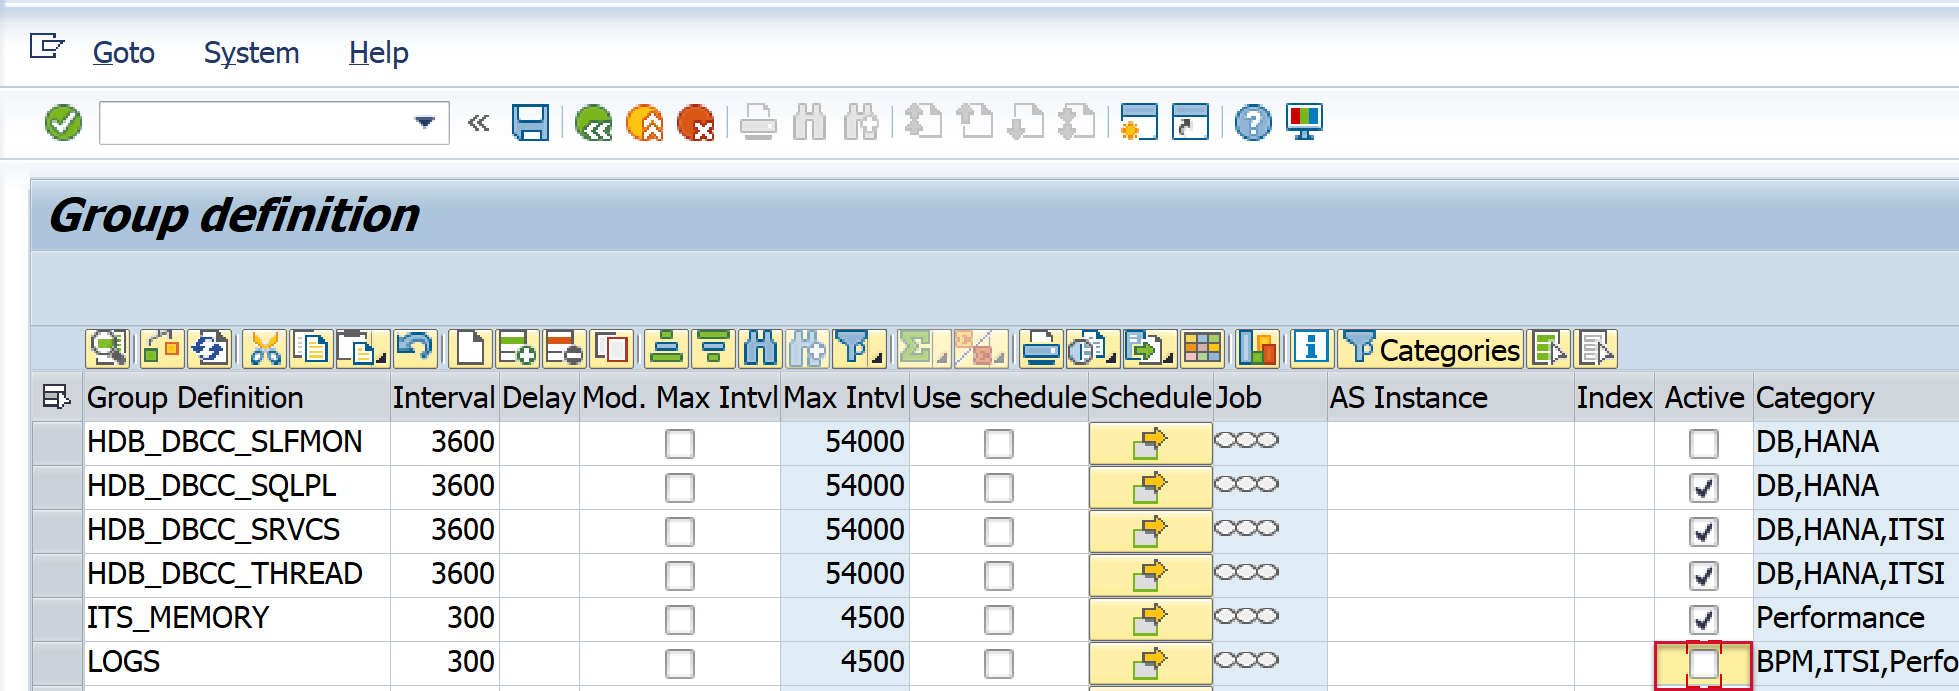Open the blue Information icon
This screenshot has height=691, width=1959.
pos(1311,348)
